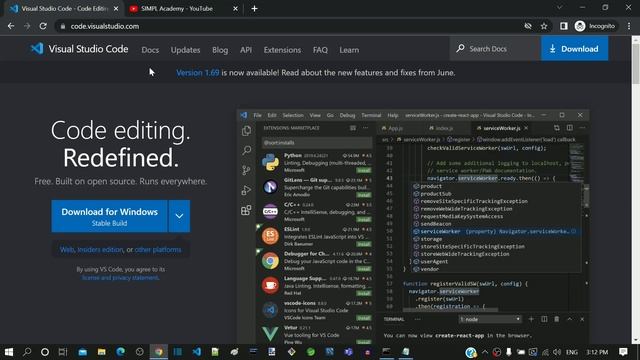The height and width of the screenshot is (360, 640).
Task: Click the Search Docs input field
Action: [495, 49]
